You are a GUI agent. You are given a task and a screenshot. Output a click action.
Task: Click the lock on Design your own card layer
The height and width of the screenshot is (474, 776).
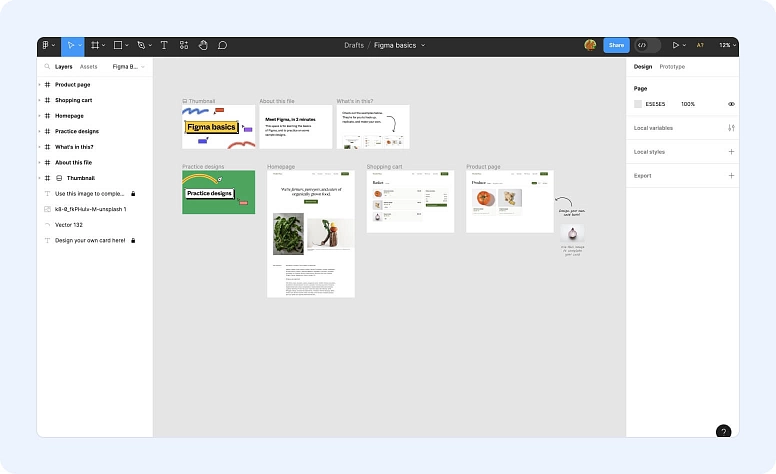click(x=133, y=240)
